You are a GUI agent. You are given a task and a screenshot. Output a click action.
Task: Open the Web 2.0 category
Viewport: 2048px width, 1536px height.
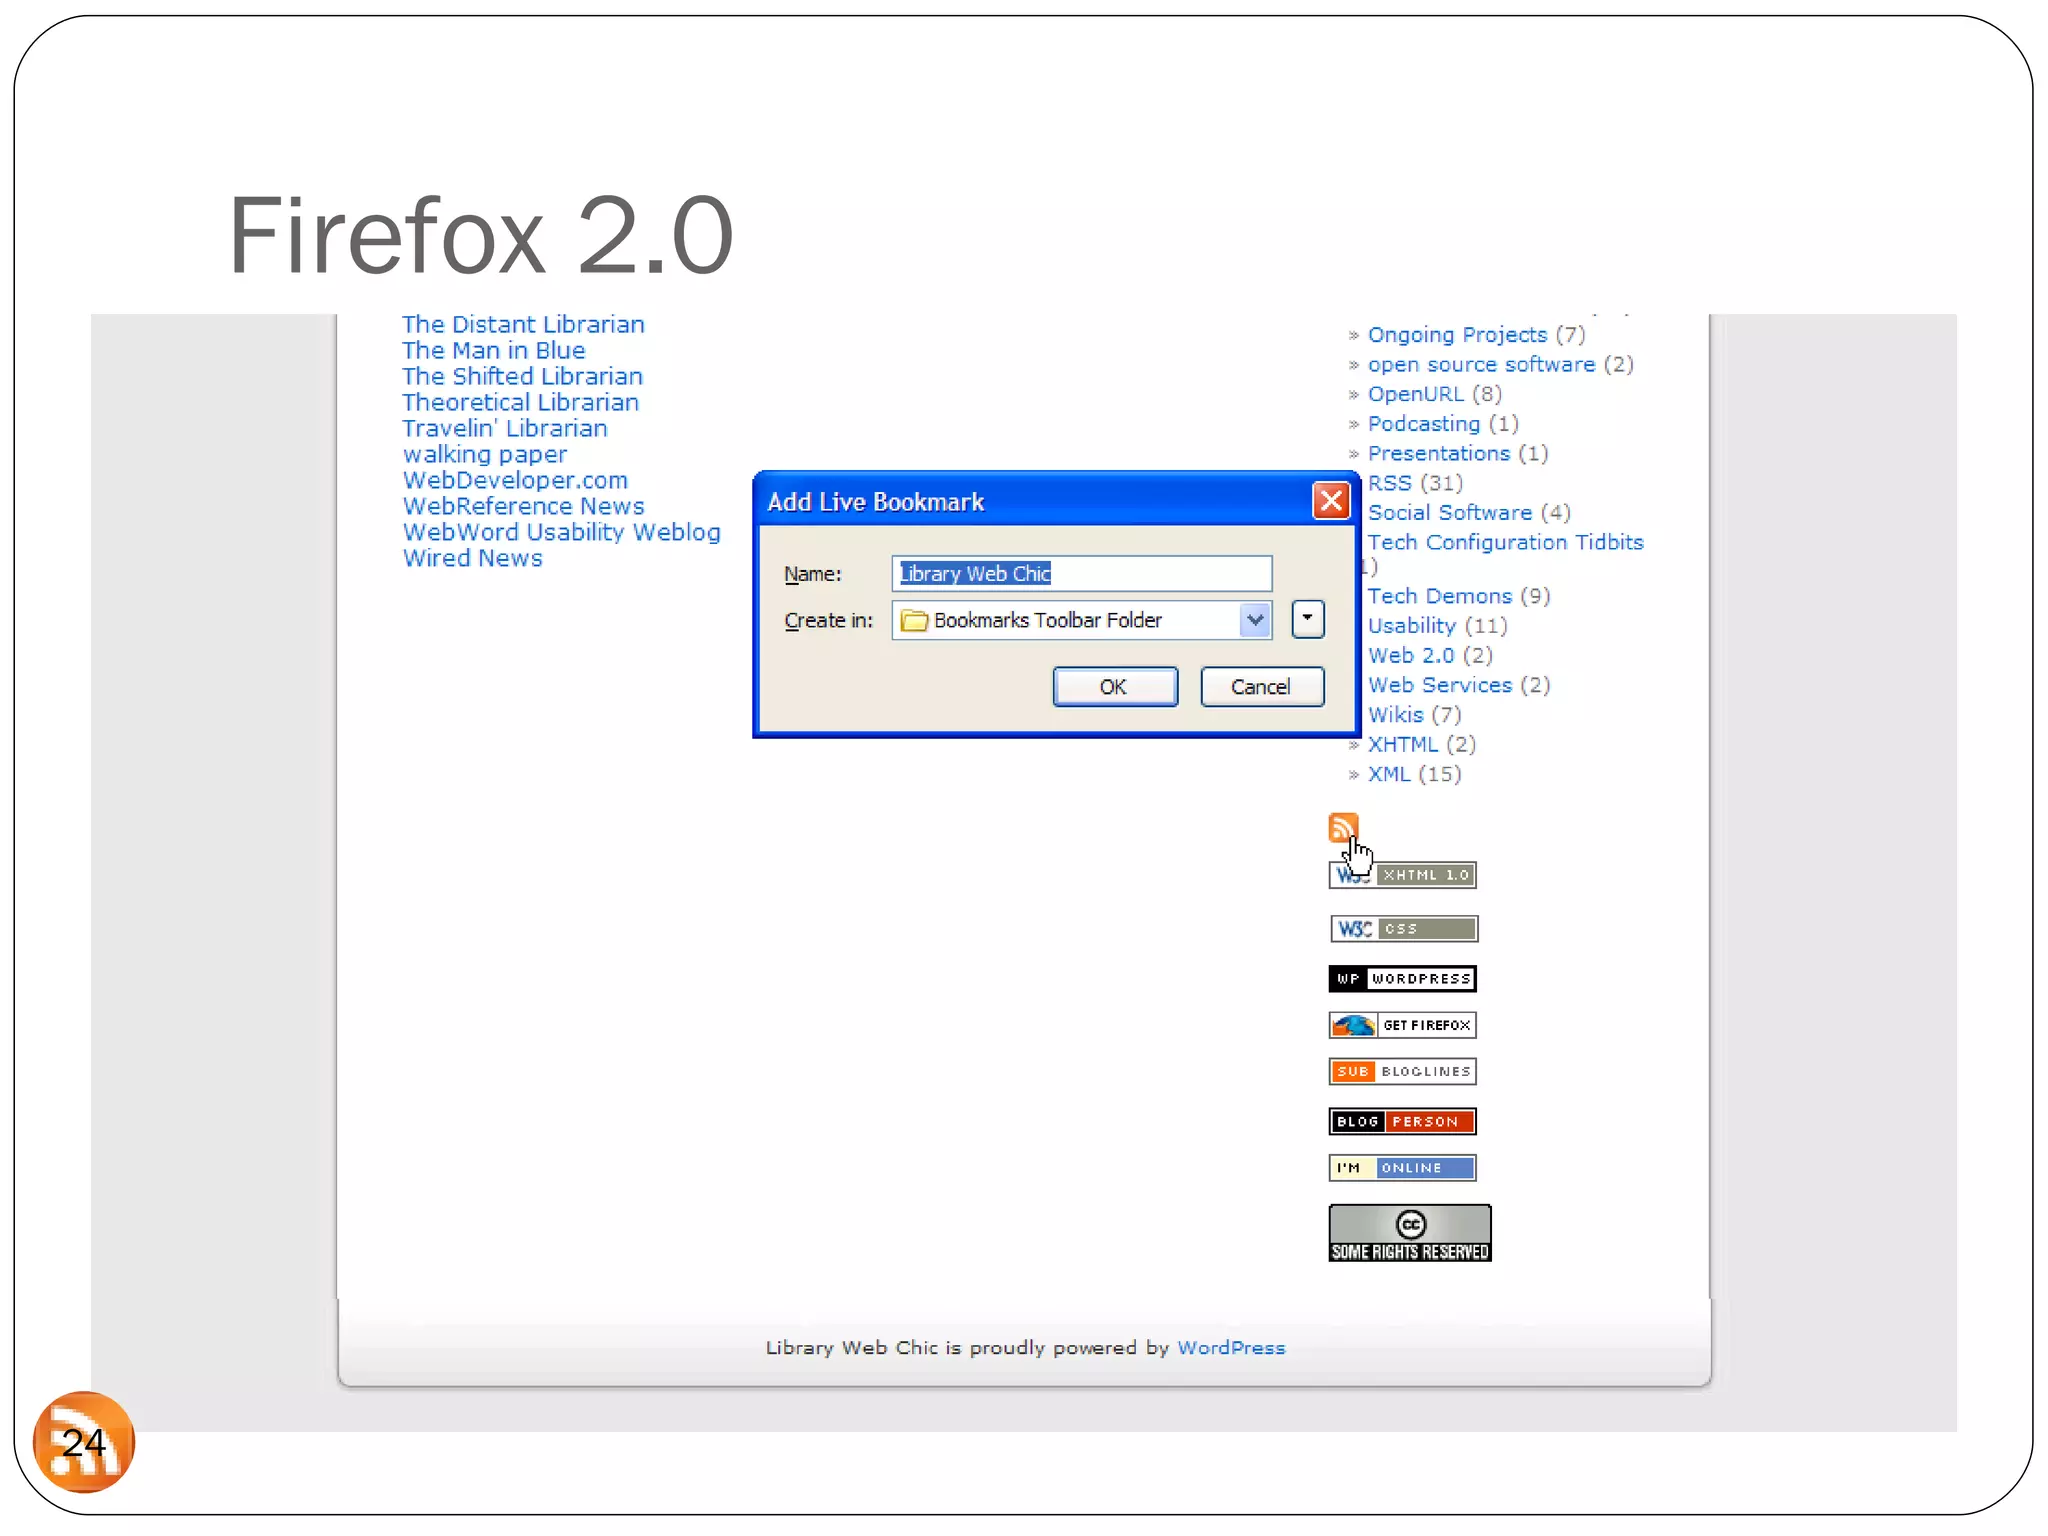[x=1411, y=656]
